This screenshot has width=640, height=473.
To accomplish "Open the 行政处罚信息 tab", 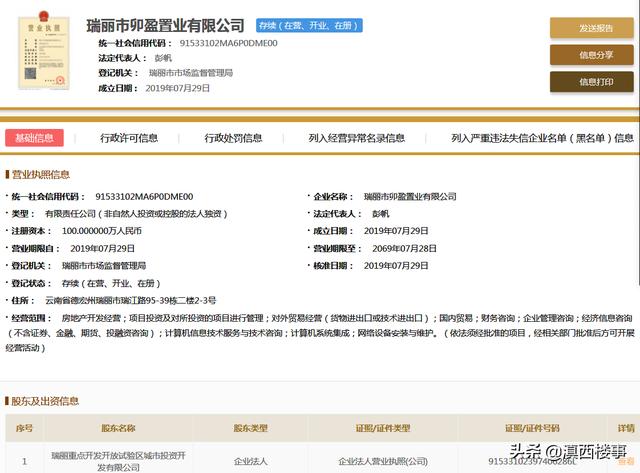I will [233, 138].
